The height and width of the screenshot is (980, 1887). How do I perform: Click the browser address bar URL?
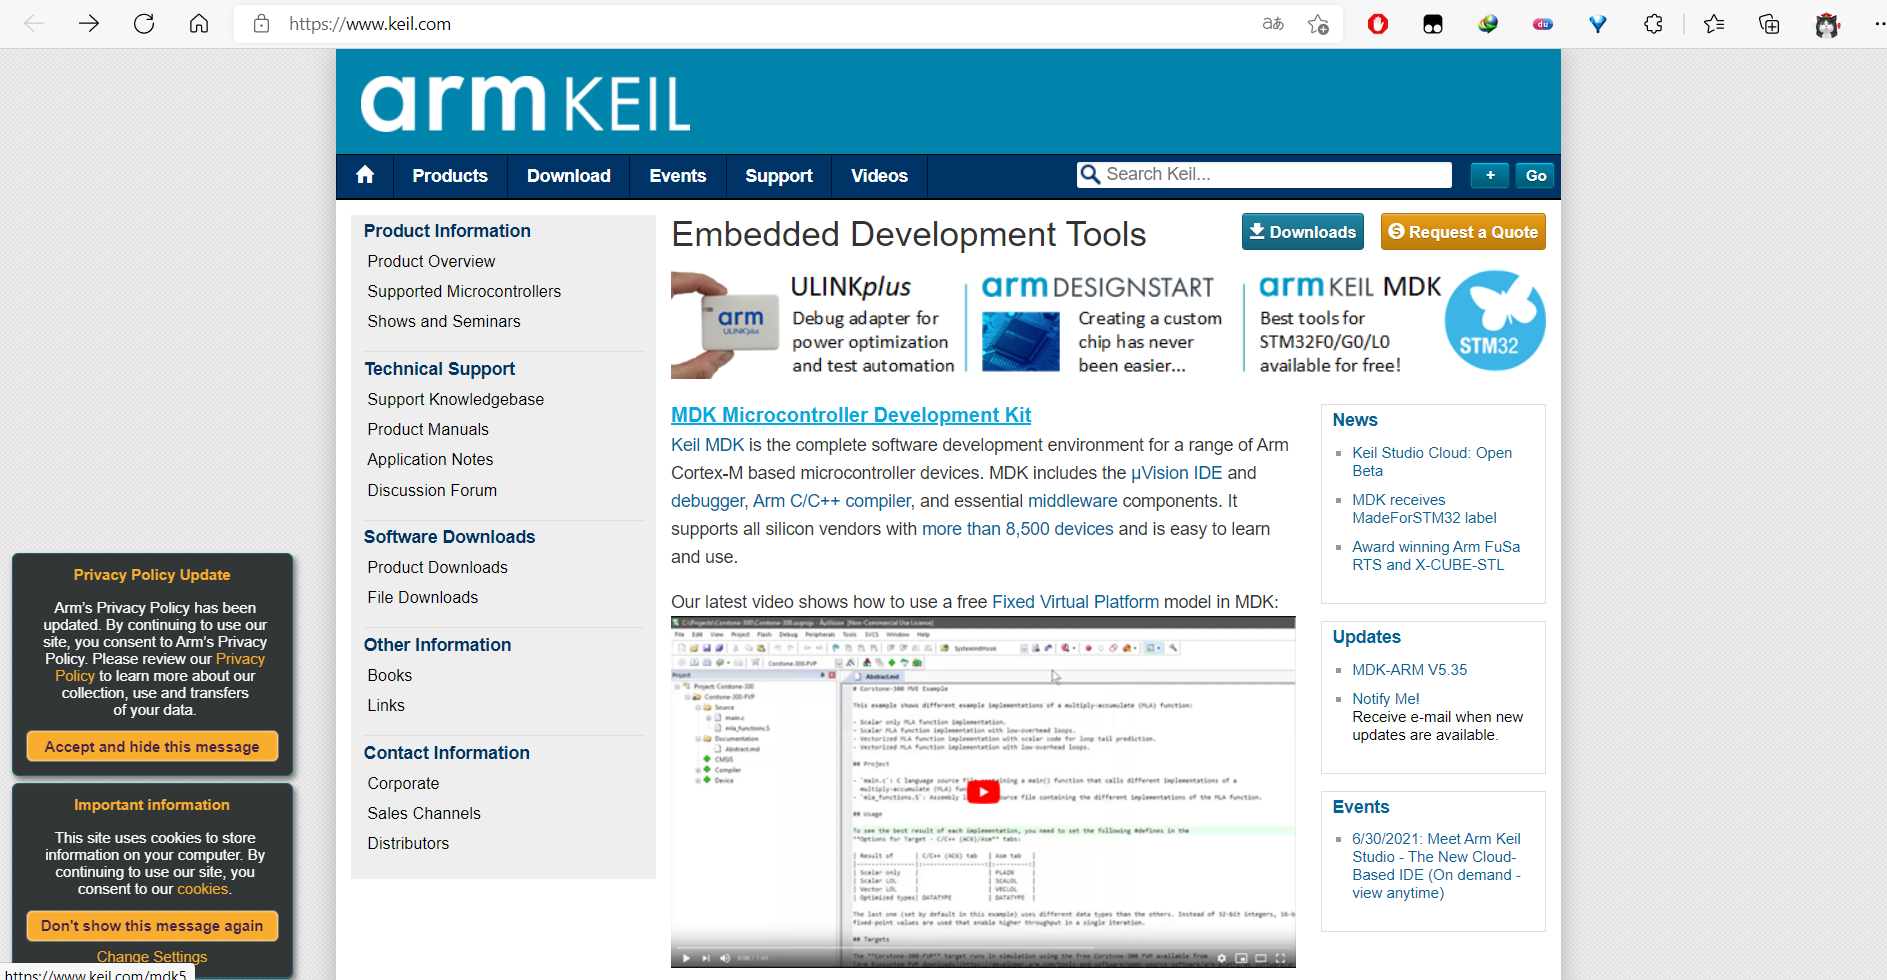tap(370, 24)
